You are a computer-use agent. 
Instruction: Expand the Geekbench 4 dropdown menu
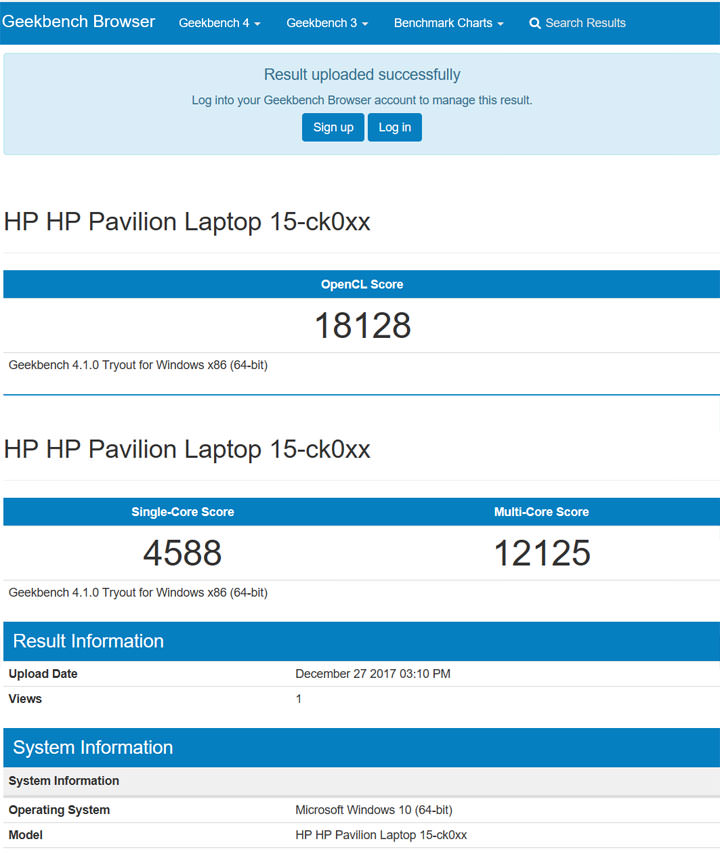(219, 23)
